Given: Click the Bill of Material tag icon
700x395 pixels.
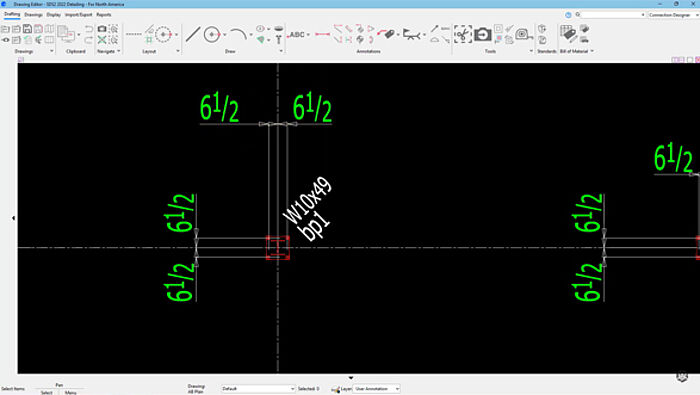Looking at the screenshot, I should point(568,34).
